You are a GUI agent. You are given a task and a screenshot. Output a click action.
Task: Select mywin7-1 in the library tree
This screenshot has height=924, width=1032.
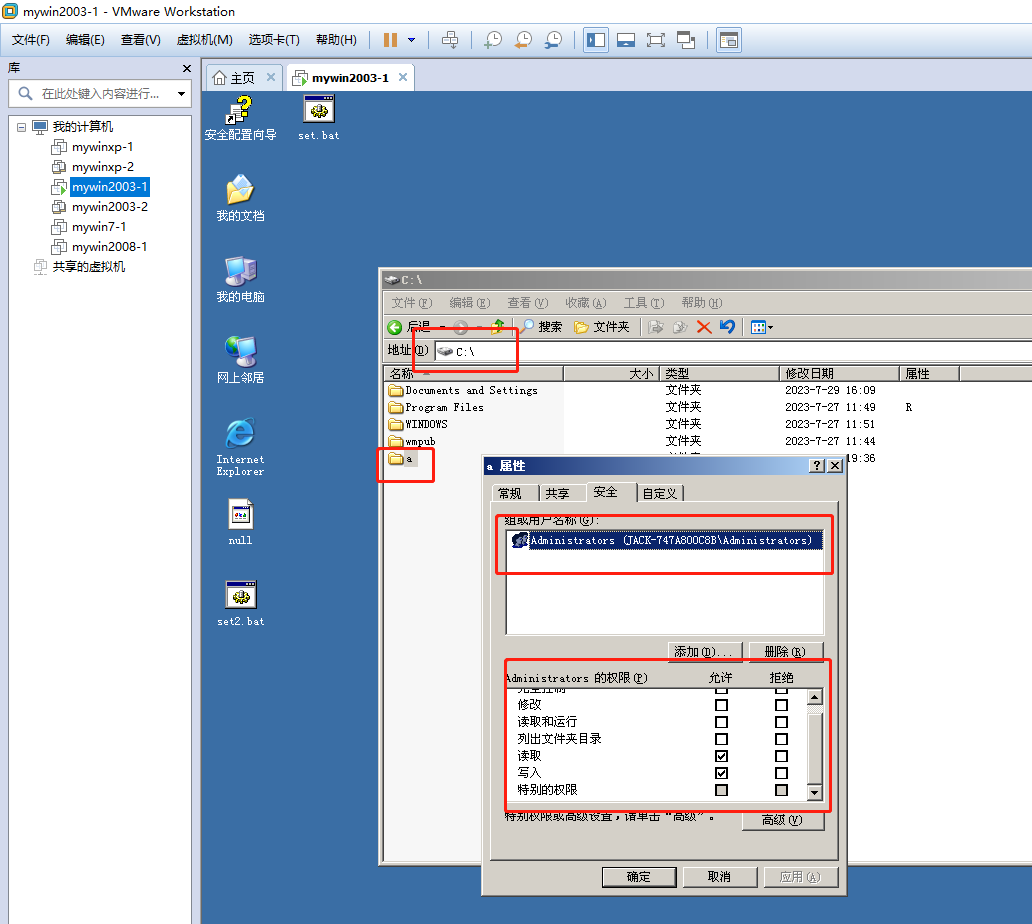(x=99, y=226)
